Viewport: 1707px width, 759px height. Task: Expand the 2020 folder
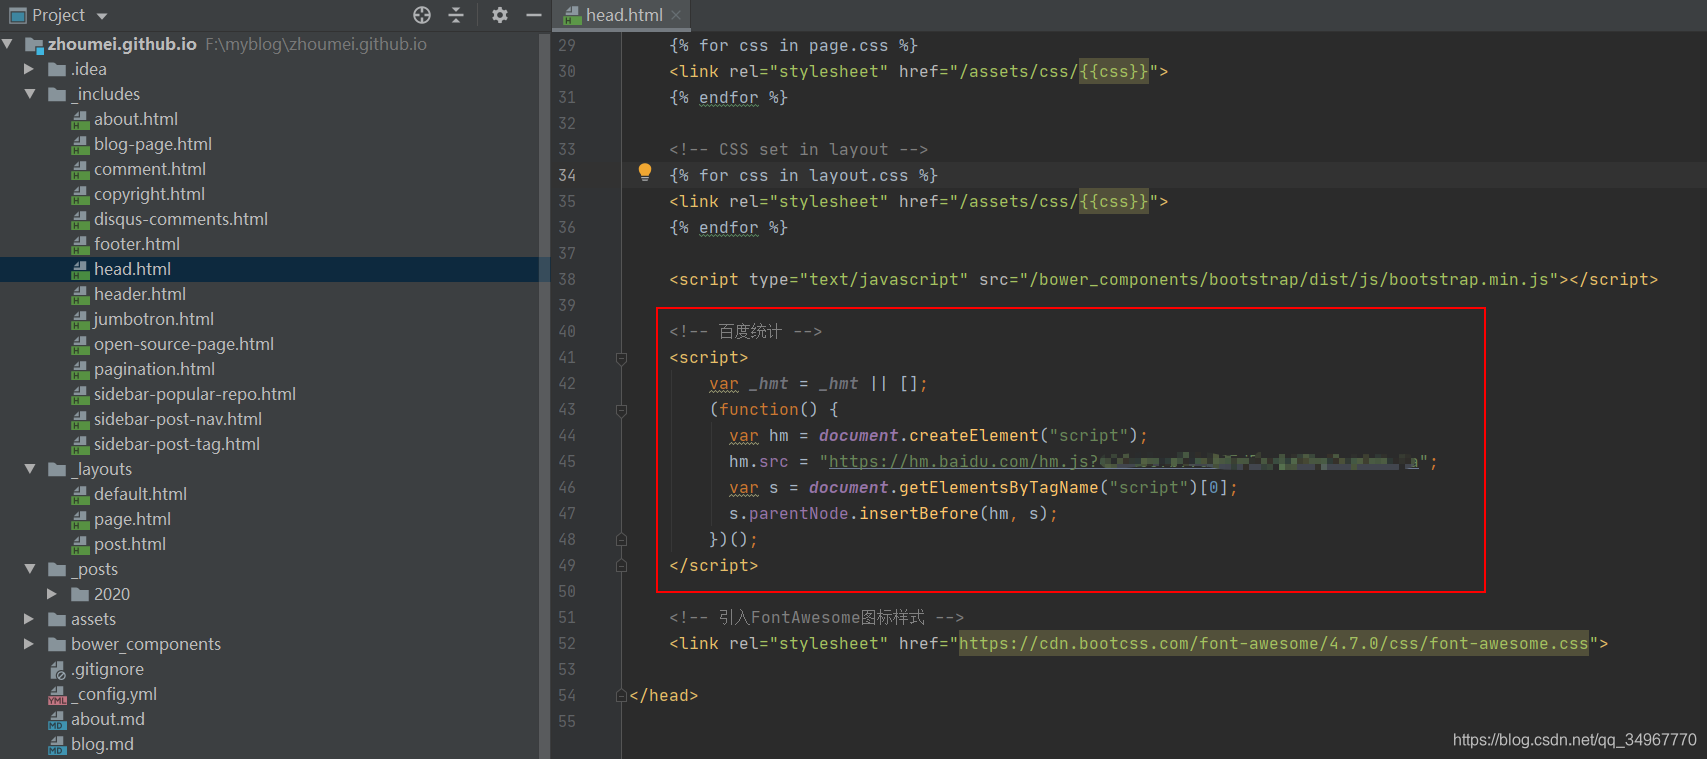(x=52, y=594)
